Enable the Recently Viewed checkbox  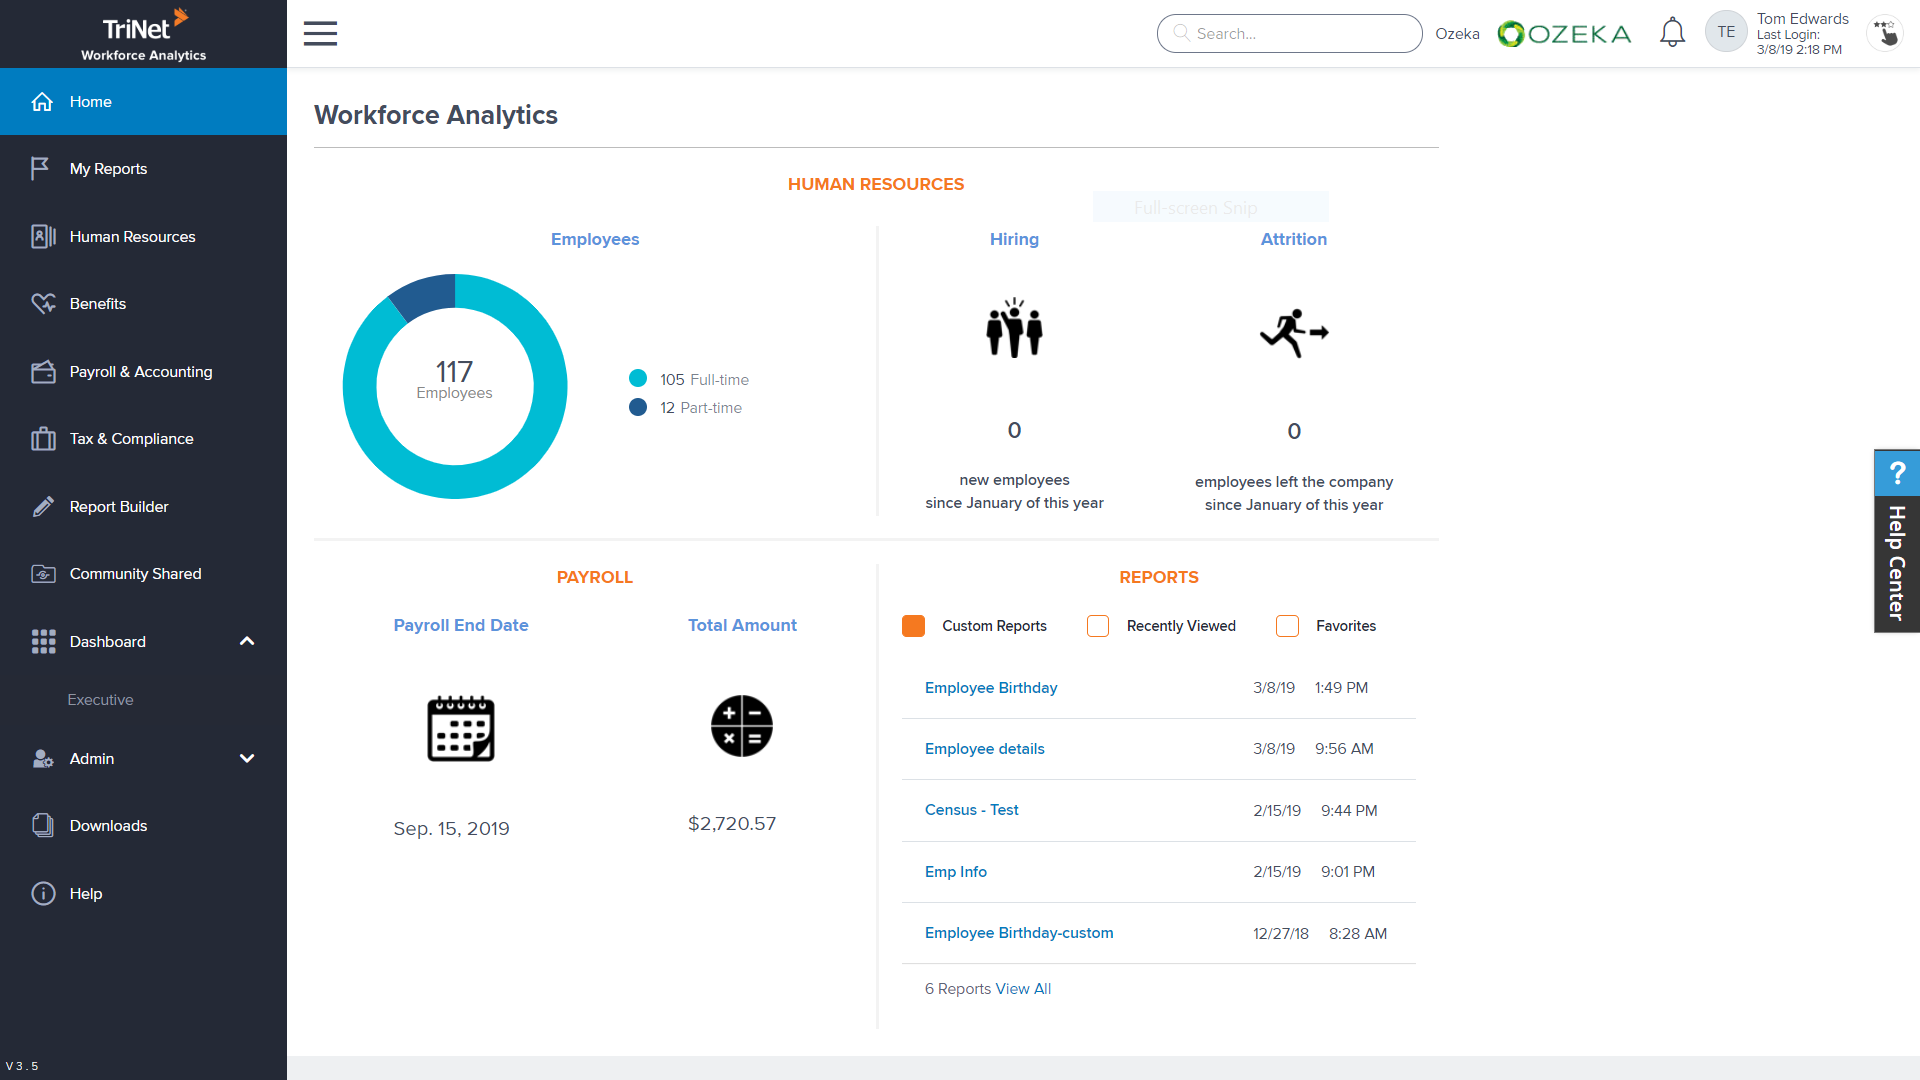point(1098,626)
